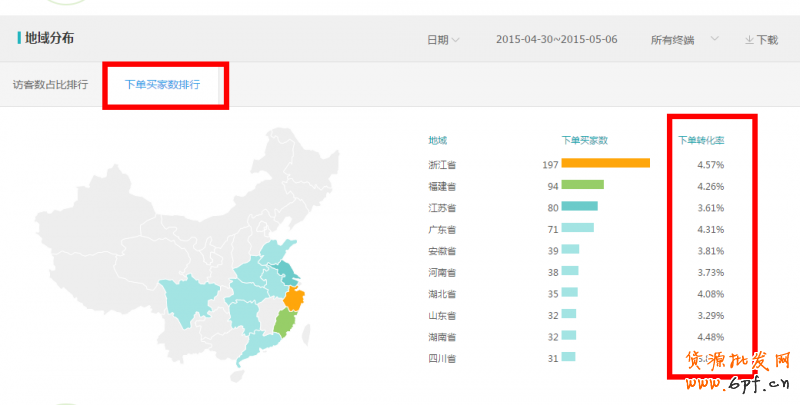This screenshot has height=405, width=800.
Task: Click the date range 2015-04-30~2015-05-06
Action: click(556, 40)
